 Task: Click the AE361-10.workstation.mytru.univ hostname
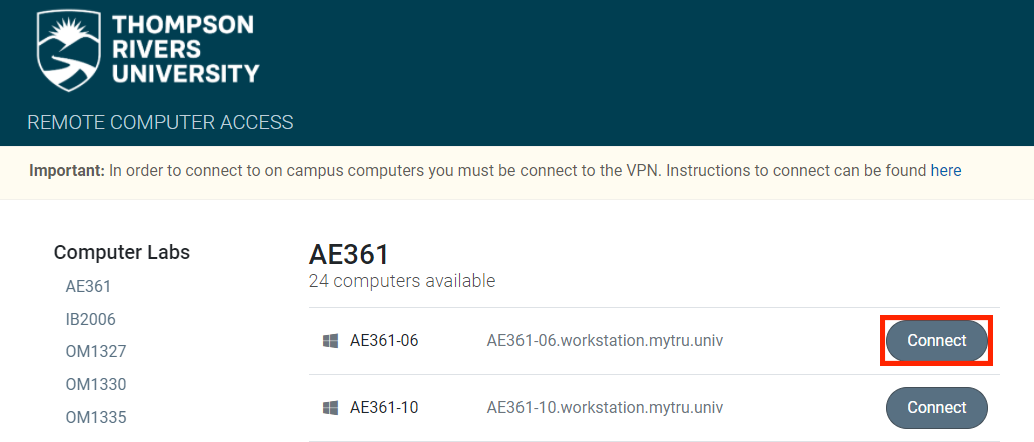[x=605, y=408]
